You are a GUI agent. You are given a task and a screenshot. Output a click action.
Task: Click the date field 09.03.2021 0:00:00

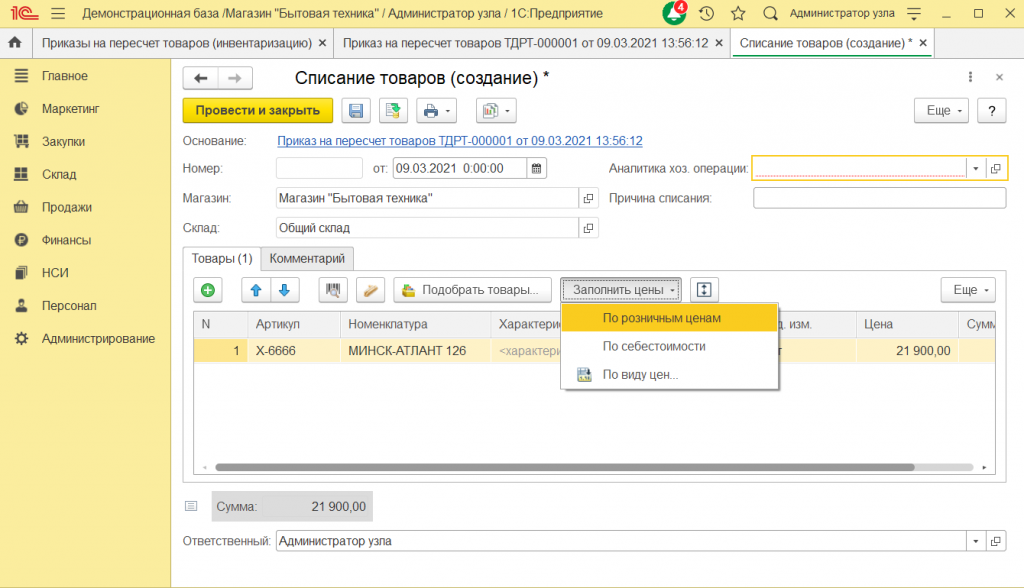pyautogui.click(x=459, y=169)
